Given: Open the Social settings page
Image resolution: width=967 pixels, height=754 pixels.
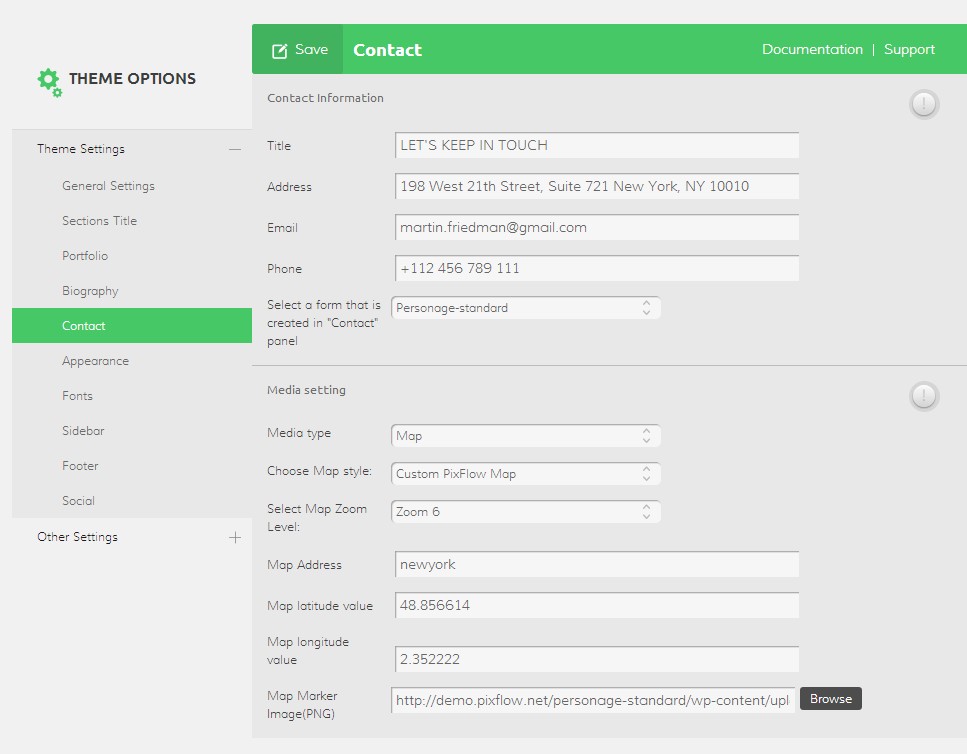Looking at the screenshot, I should pyautogui.click(x=78, y=501).
